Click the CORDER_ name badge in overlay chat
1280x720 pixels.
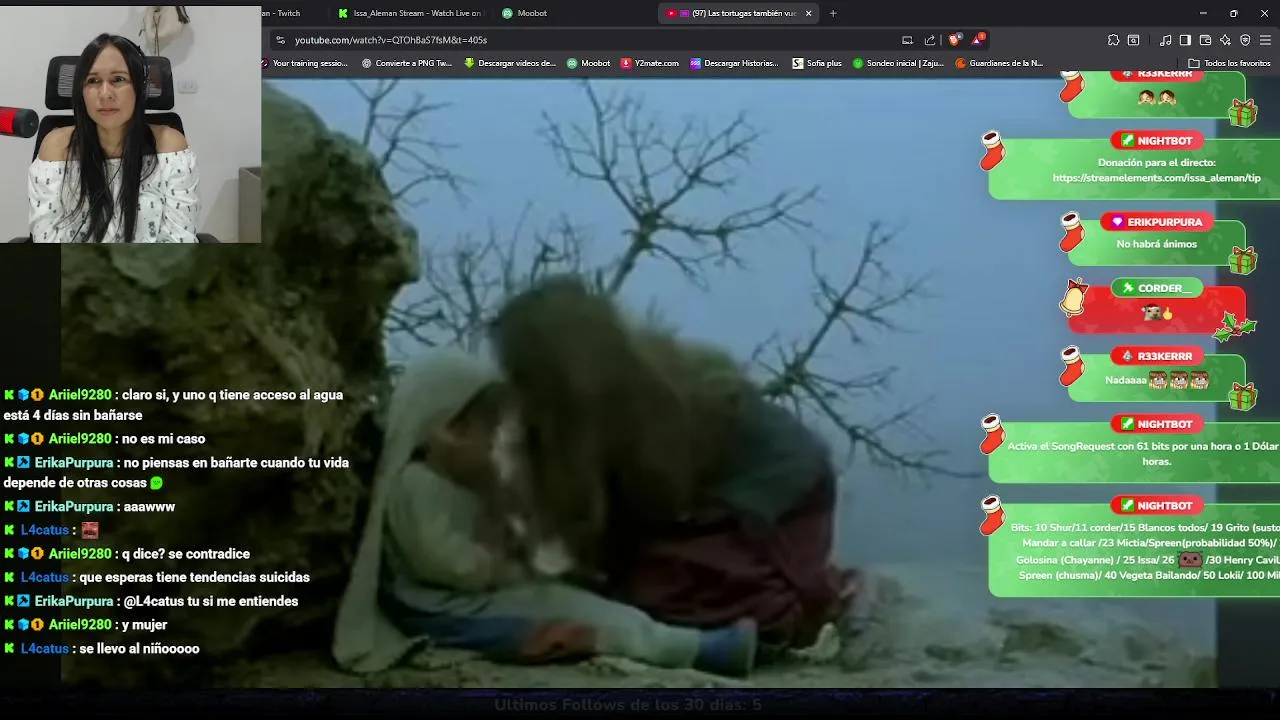click(x=1157, y=288)
